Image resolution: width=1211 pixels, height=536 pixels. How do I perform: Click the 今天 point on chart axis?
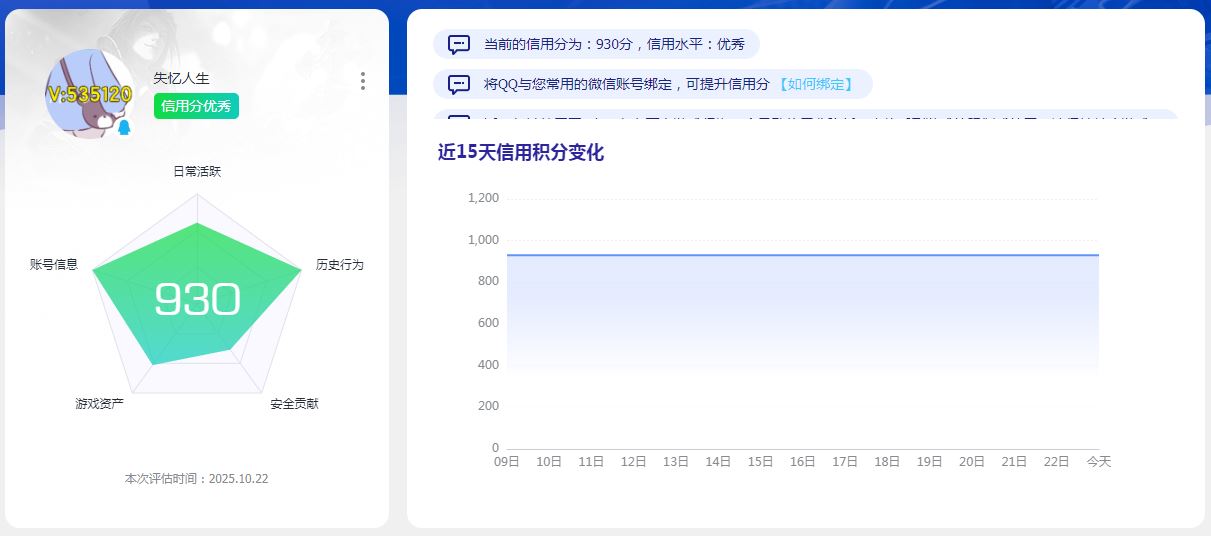coord(1099,462)
